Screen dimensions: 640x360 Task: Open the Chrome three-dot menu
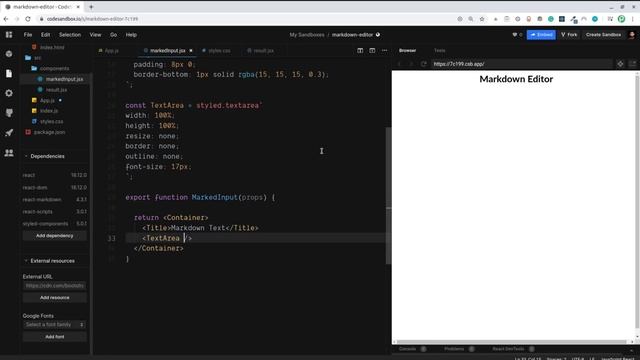coord(633,19)
